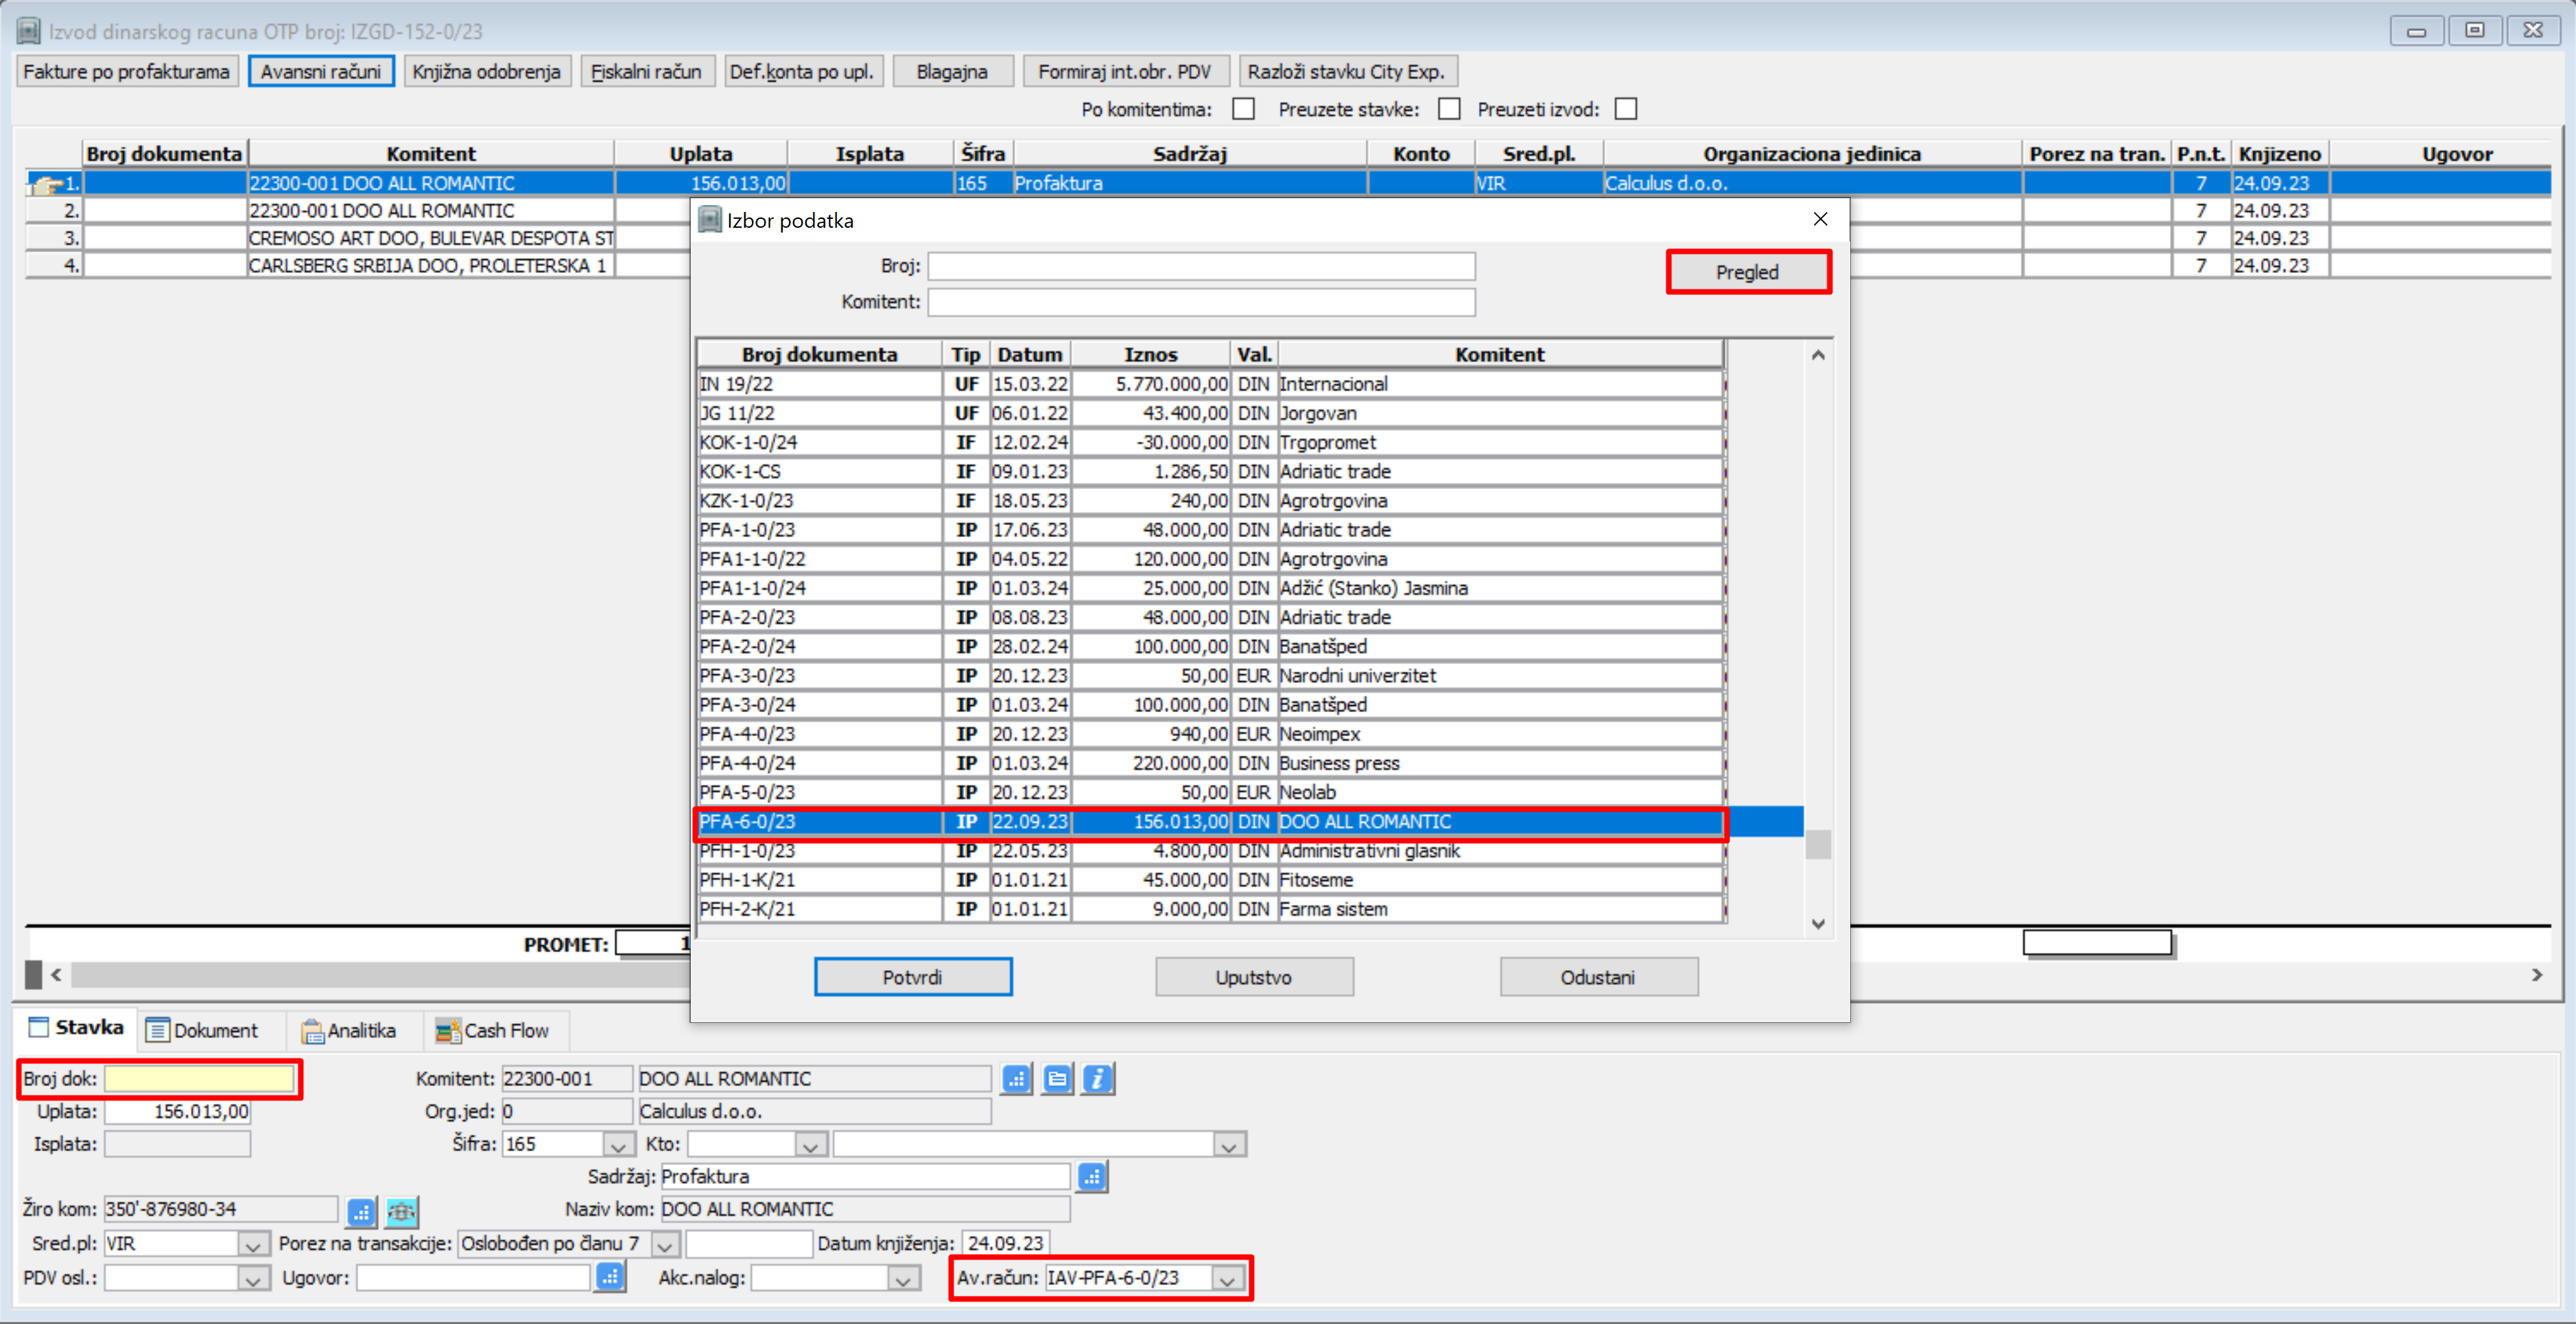The image size is (2576, 1324).
Task: Close the Izbor podatka dialog
Action: (1820, 219)
